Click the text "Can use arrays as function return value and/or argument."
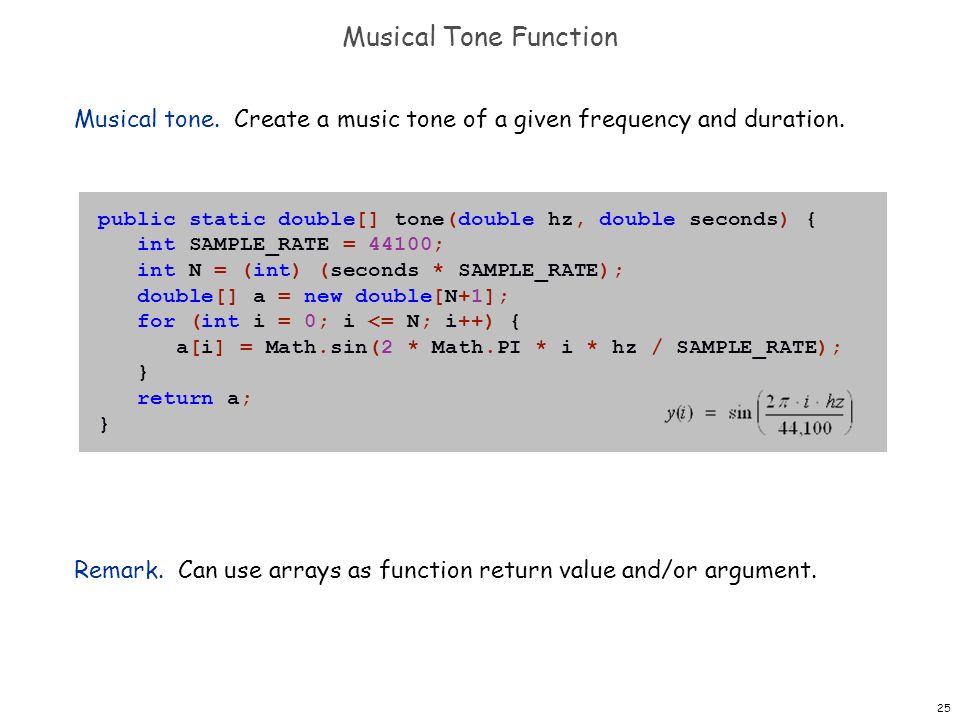The height and width of the screenshot is (720, 960). click(497, 571)
